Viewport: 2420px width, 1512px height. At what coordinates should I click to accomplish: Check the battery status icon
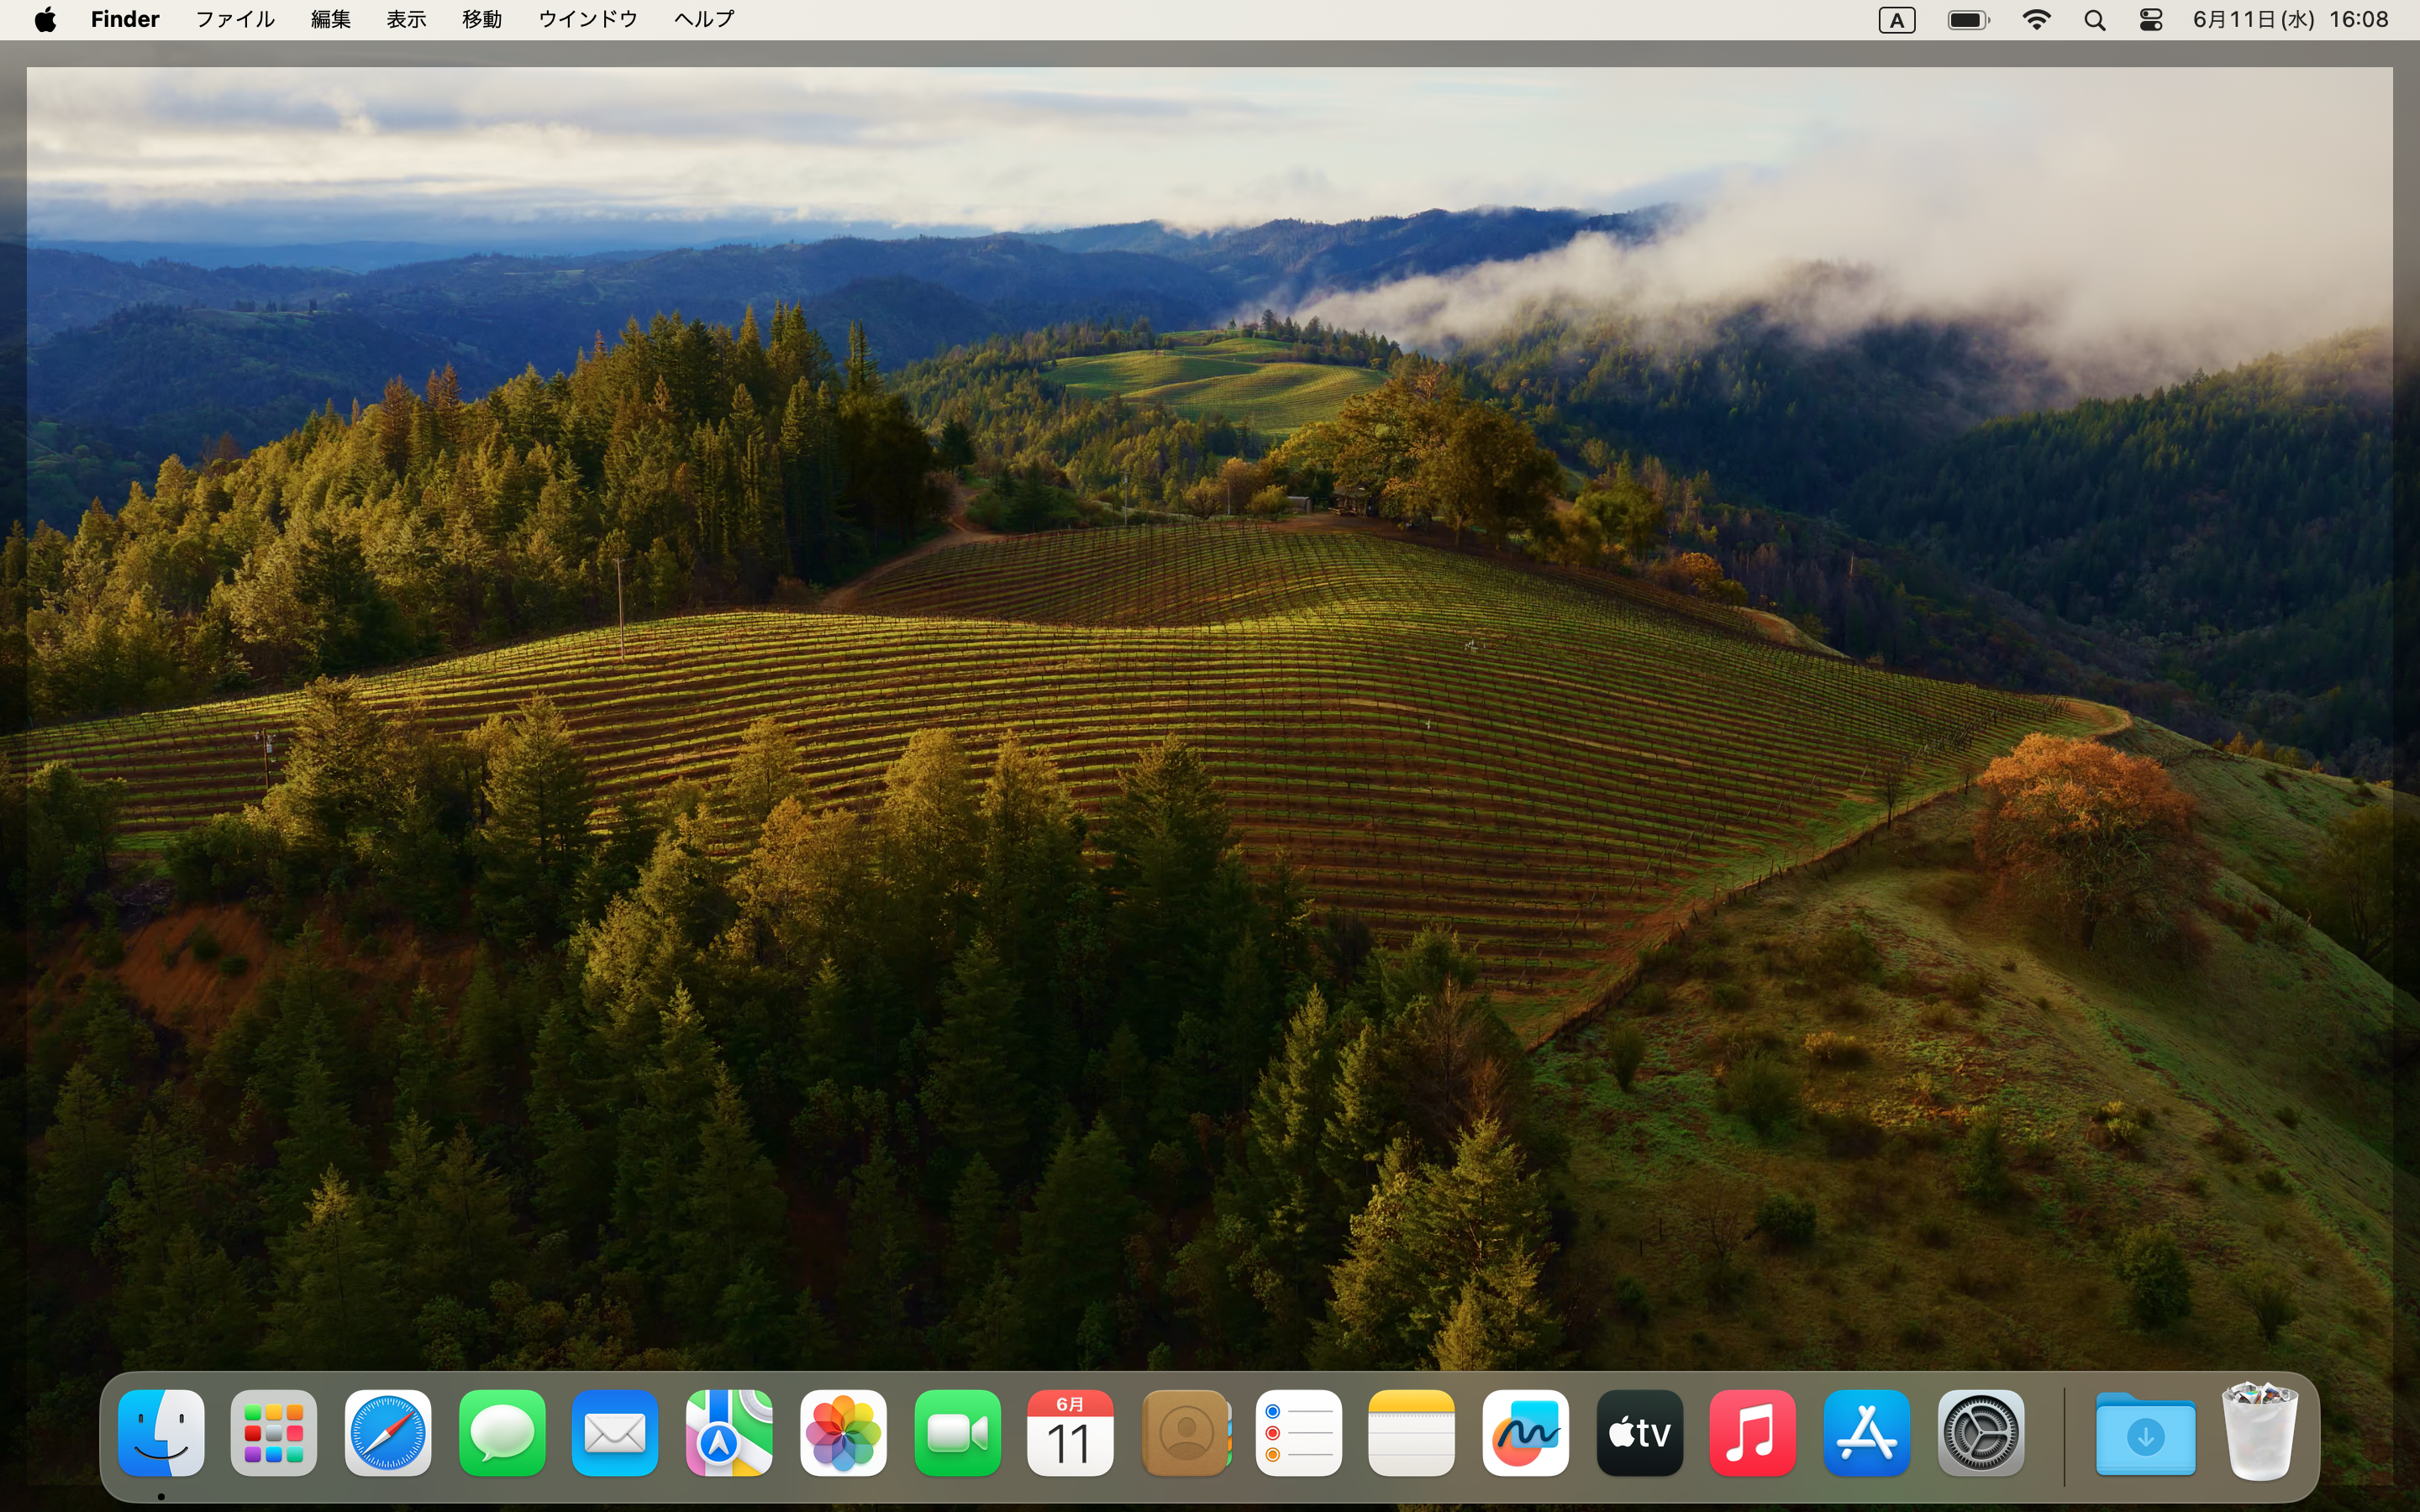1969,20
